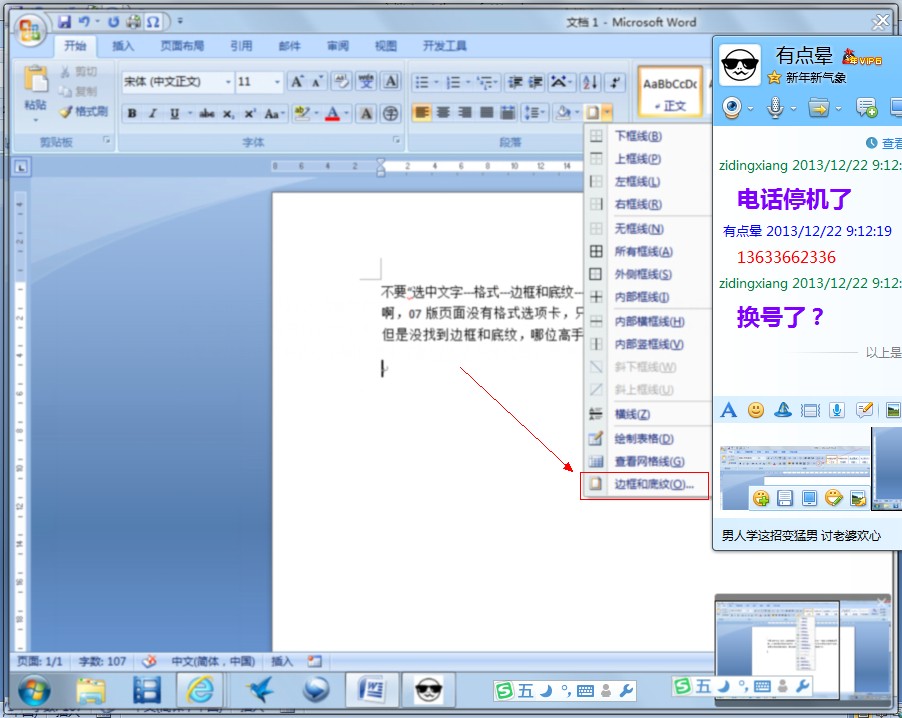Toggle Bold formatting
The width and height of the screenshot is (902, 718).
pyautogui.click(x=132, y=113)
